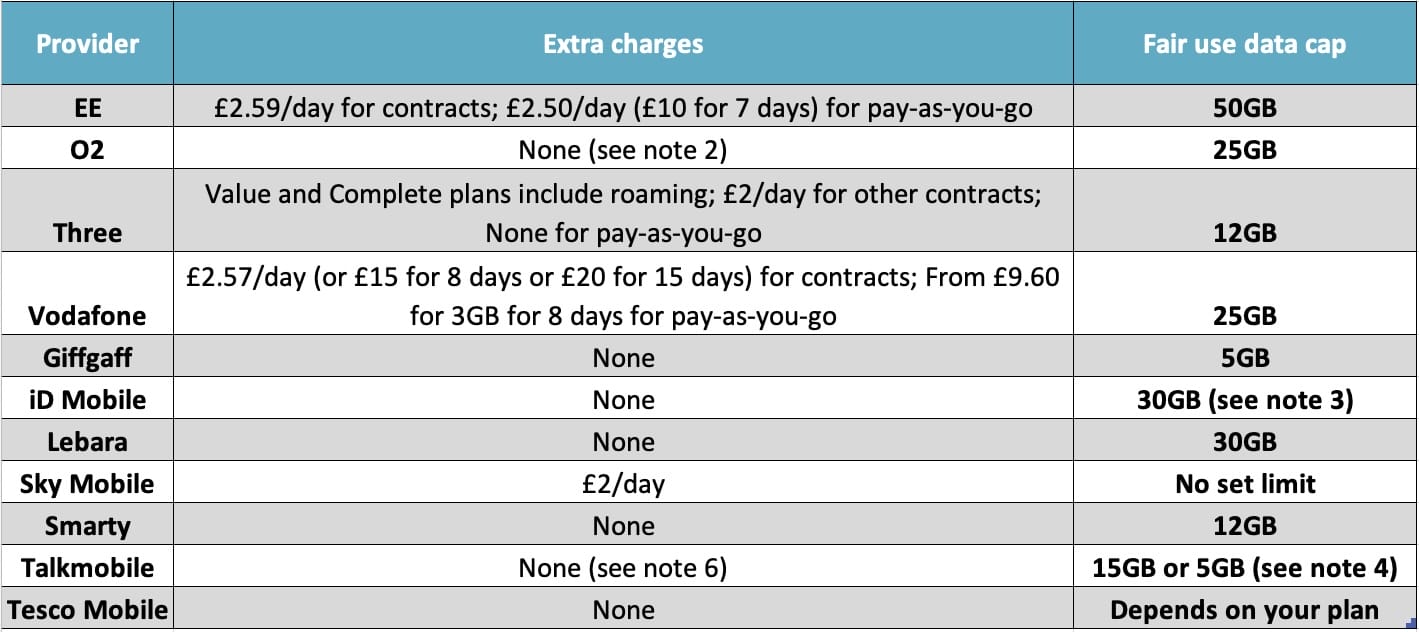Select the Smarty provider cell
This screenshot has width=1419, height=632.
[x=87, y=526]
